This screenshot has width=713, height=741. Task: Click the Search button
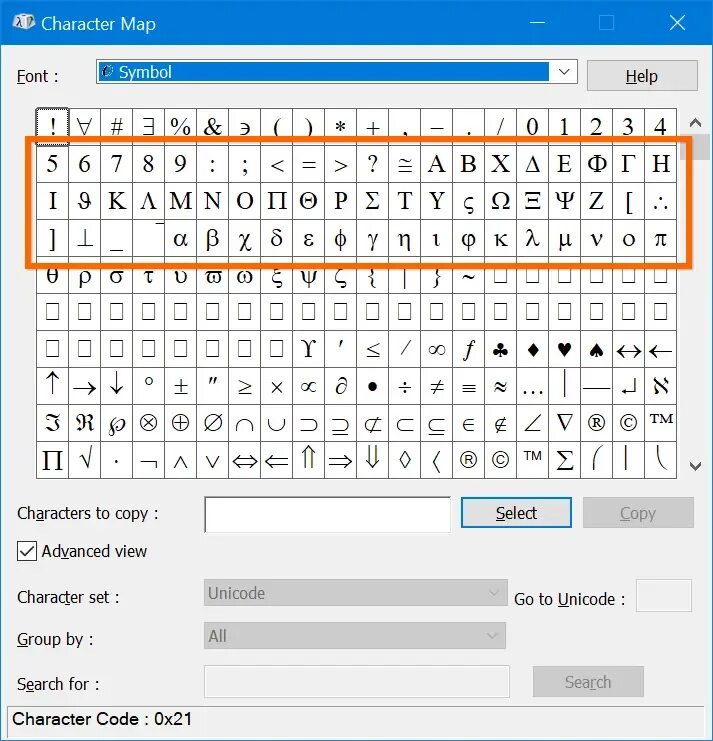(588, 681)
